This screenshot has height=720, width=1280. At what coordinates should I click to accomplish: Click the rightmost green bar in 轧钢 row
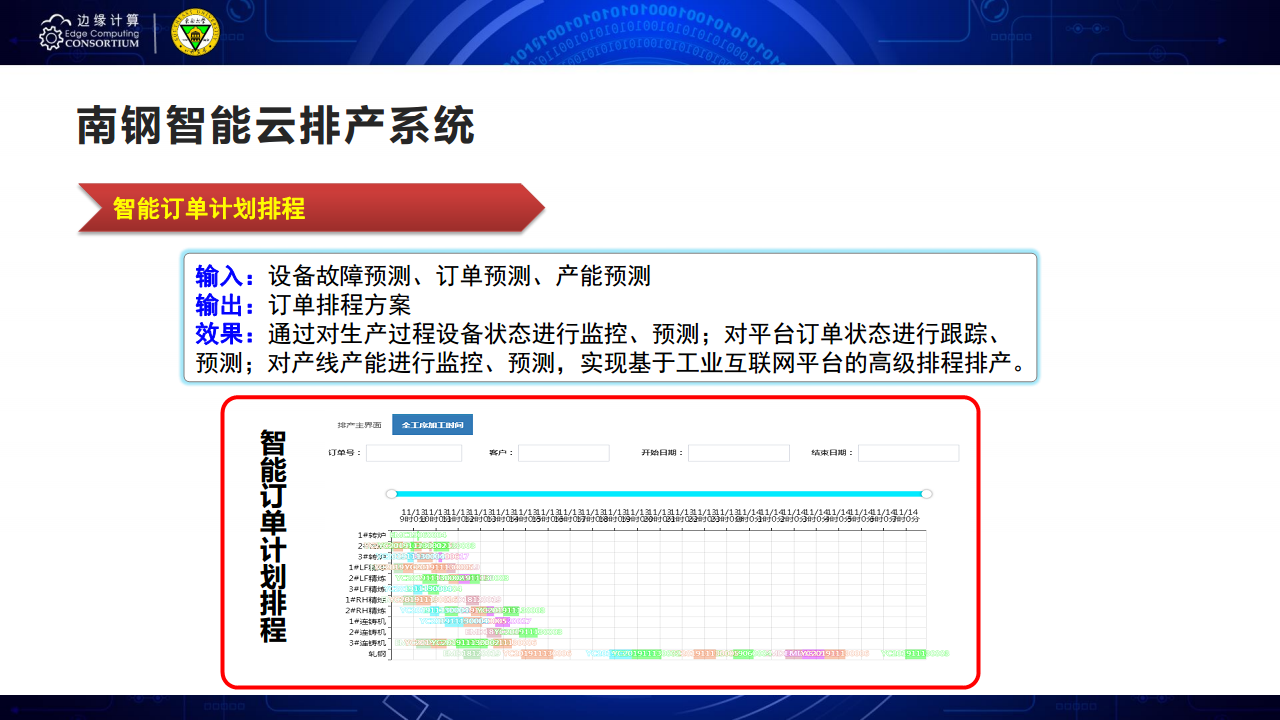tap(915, 654)
